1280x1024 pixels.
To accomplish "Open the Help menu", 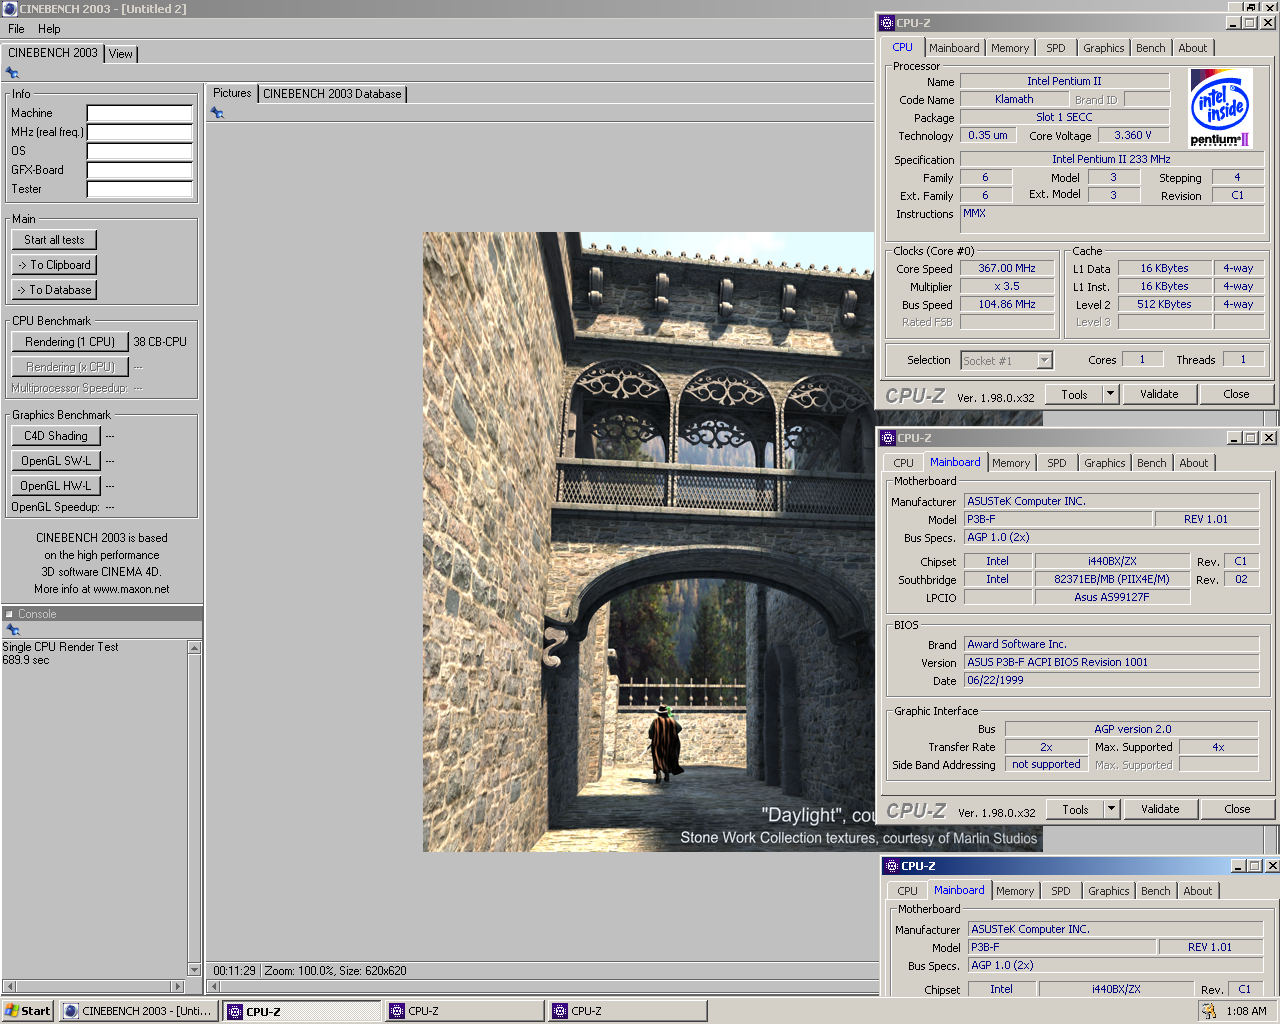I will 49,29.
